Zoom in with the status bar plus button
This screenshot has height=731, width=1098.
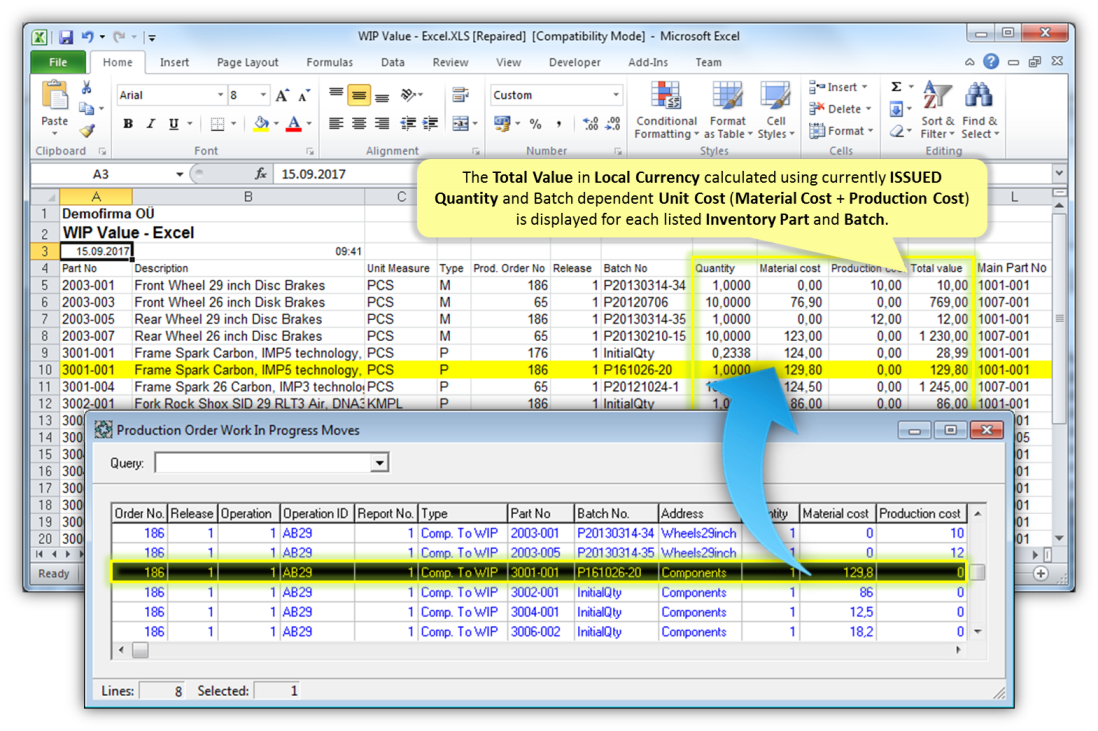point(1041,573)
